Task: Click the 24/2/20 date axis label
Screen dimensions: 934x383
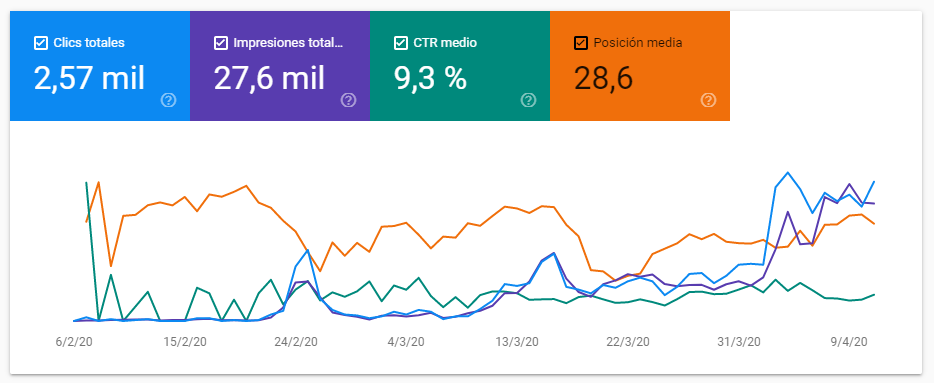Action: tap(295, 342)
